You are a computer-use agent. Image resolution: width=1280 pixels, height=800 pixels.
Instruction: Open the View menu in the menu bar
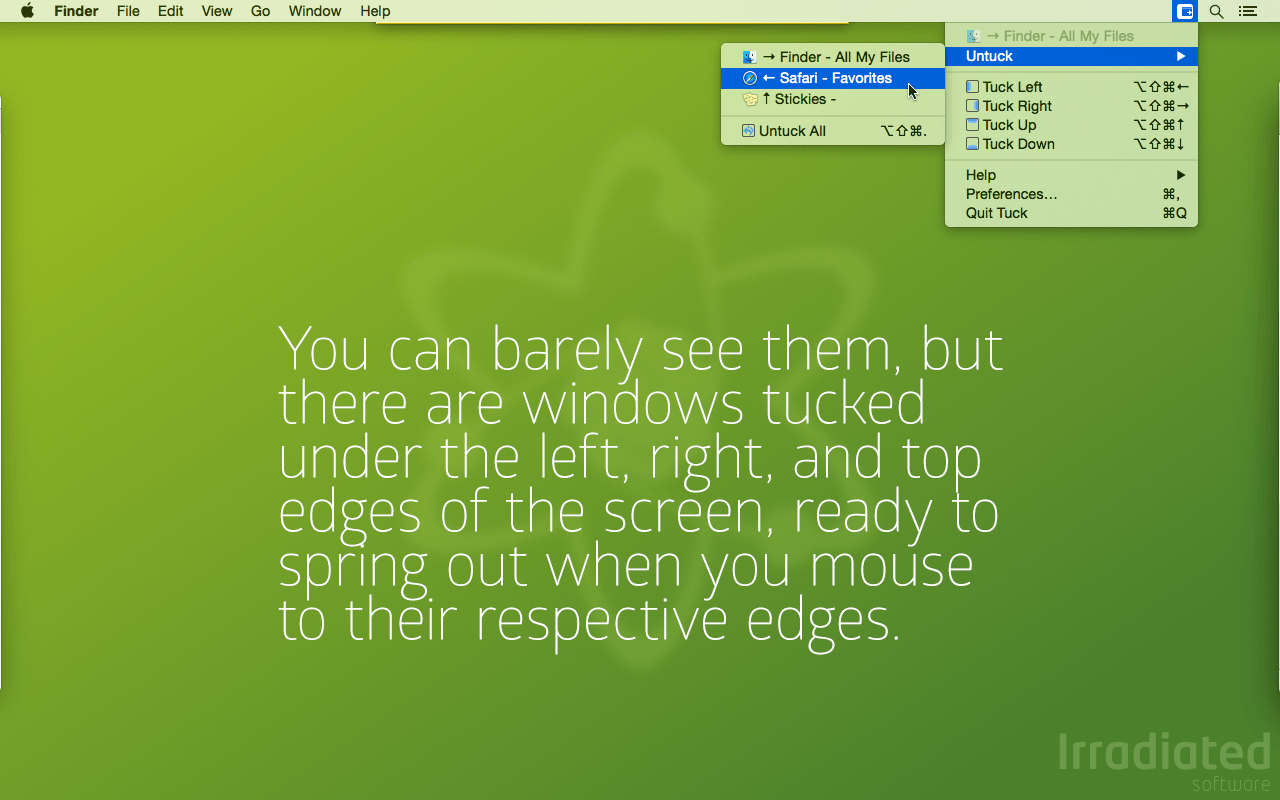coord(216,11)
